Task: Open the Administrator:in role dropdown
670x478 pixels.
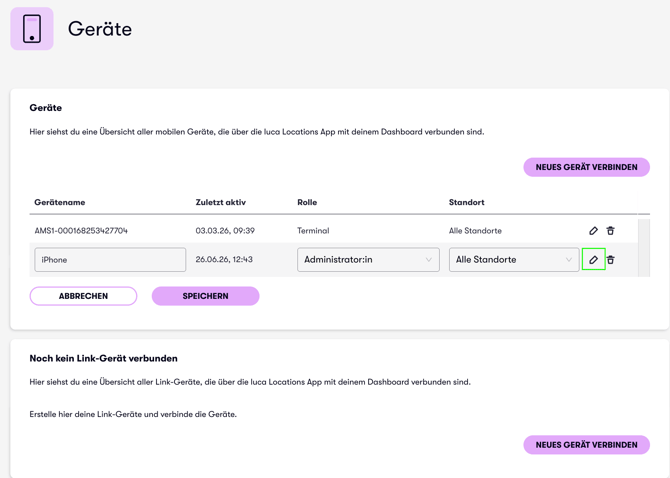Action: (368, 260)
